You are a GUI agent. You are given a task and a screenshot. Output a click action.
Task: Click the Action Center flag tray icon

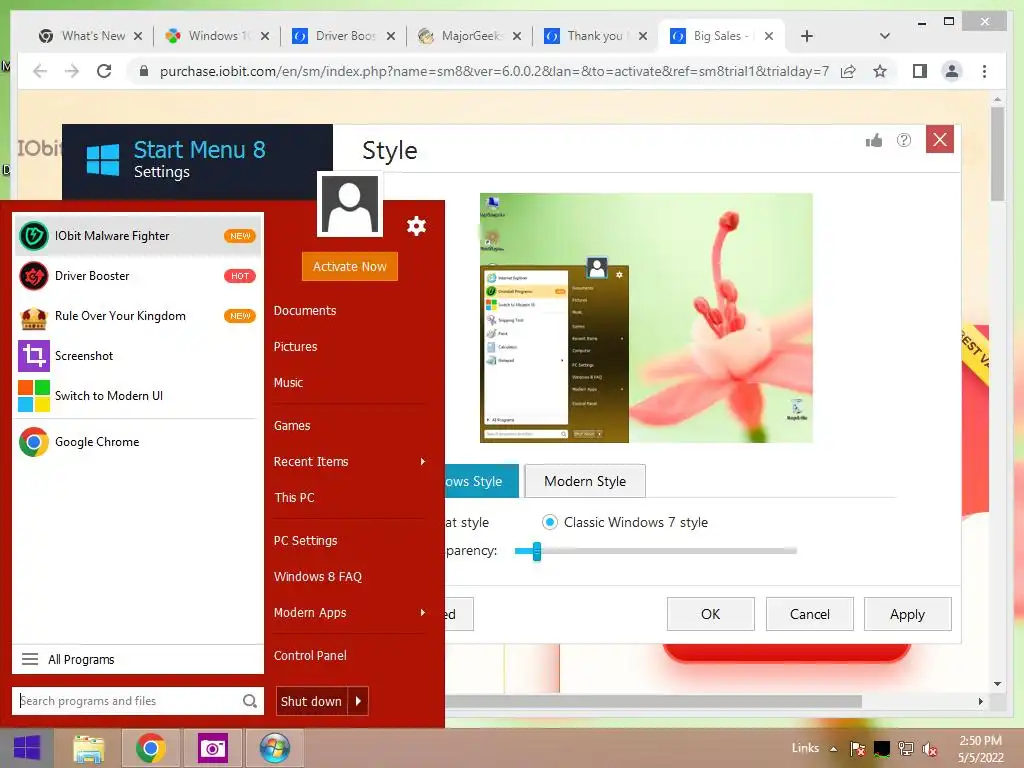(857, 748)
